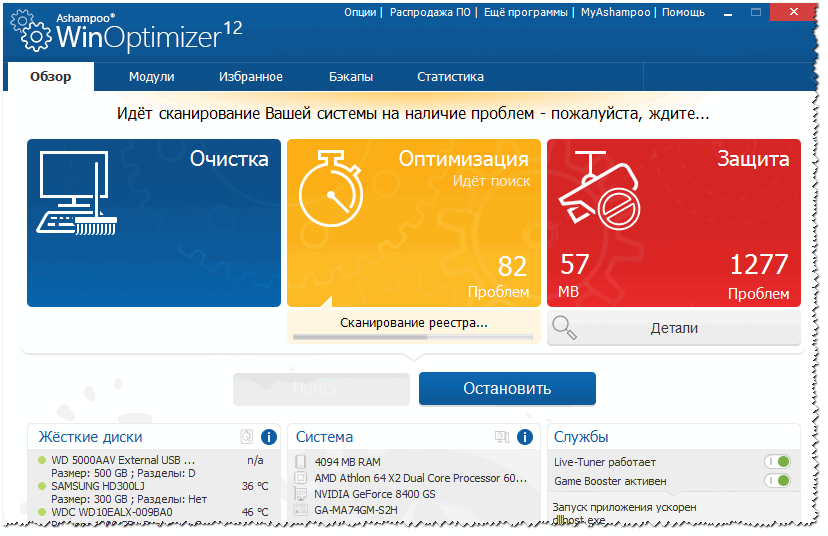Close the WinOptimizer window
This screenshot has height=536, width=828.
(793, 12)
